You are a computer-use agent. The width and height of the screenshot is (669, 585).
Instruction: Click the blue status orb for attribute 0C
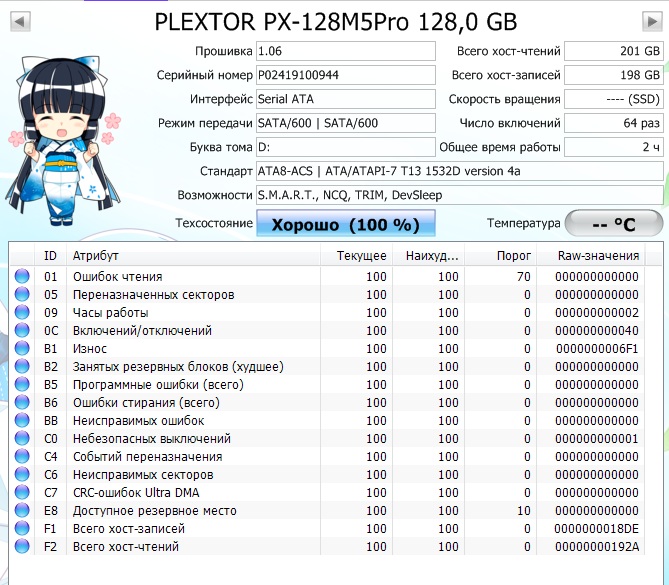pyautogui.click(x=22, y=330)
